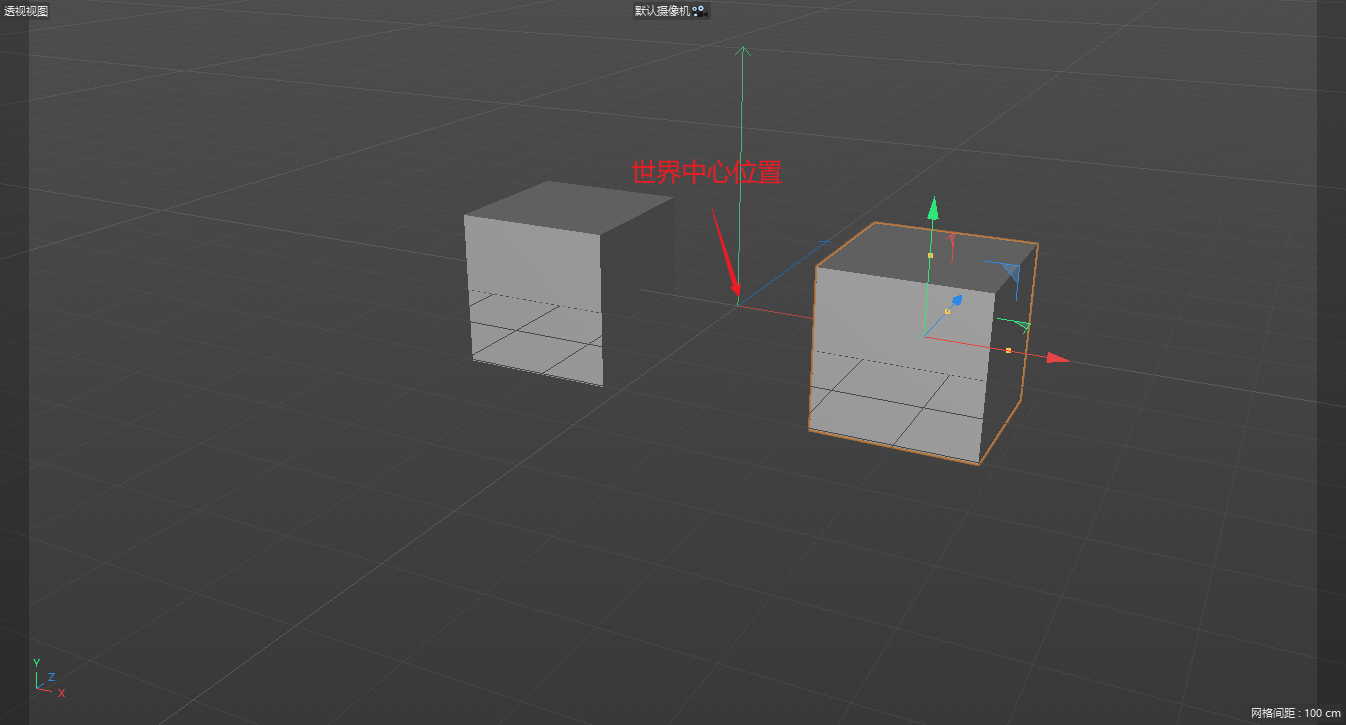Pick the yellow handle on the blue Z axis
1346x725 pixels.
point(947,312)
